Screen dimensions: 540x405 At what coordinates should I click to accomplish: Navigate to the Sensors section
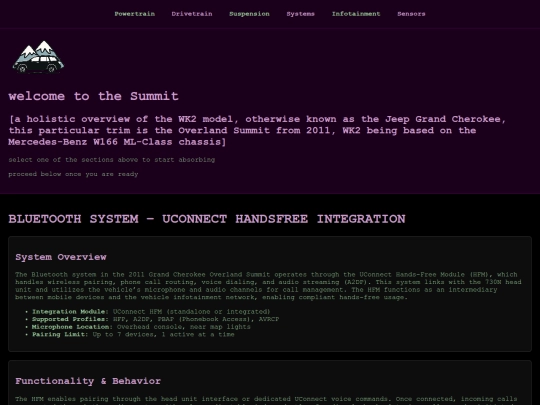(411, 14)
